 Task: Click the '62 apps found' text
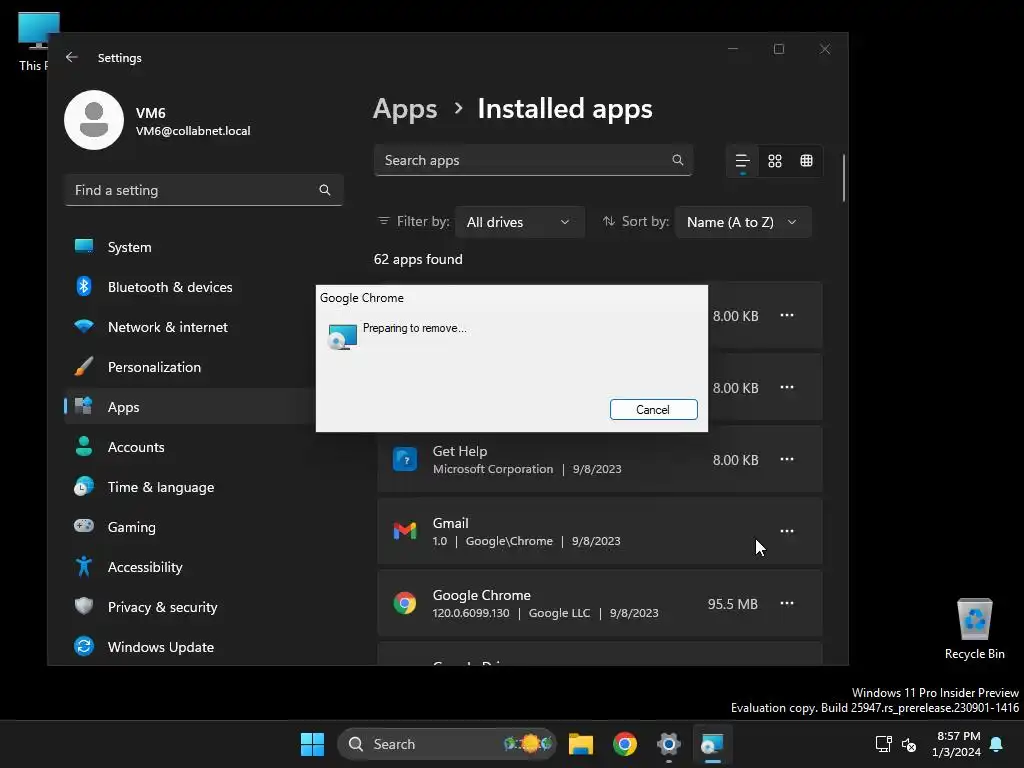click(x=418, y=259)
